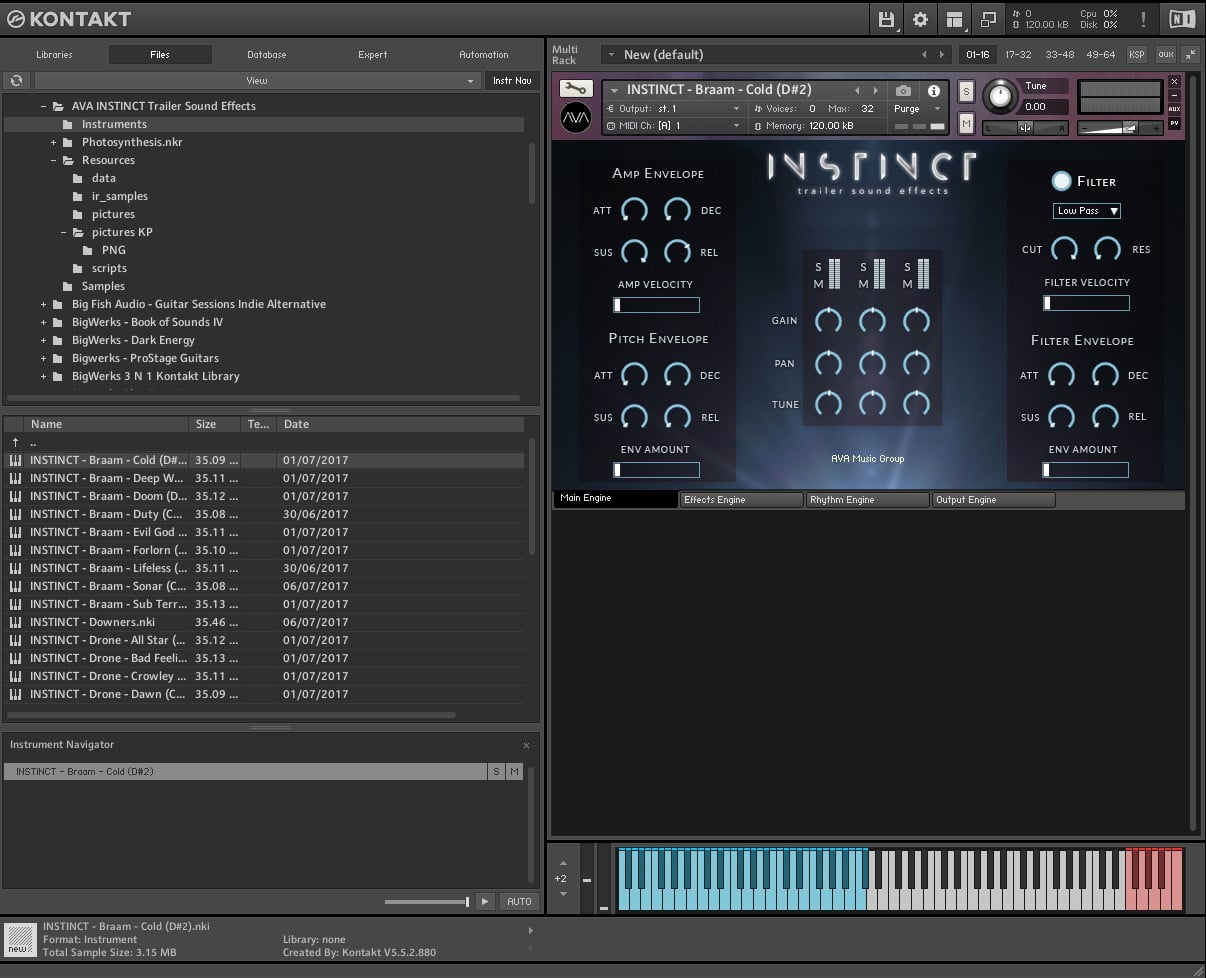Open the Files save/load disk menu
The image size is (1206, 978).
click(886, 19)
